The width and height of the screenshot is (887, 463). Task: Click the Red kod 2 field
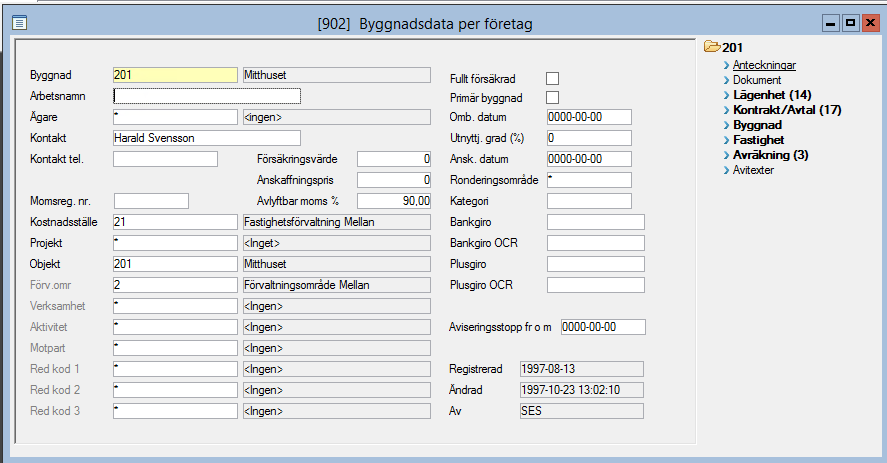pyautogui.click(x=175, y=390)
